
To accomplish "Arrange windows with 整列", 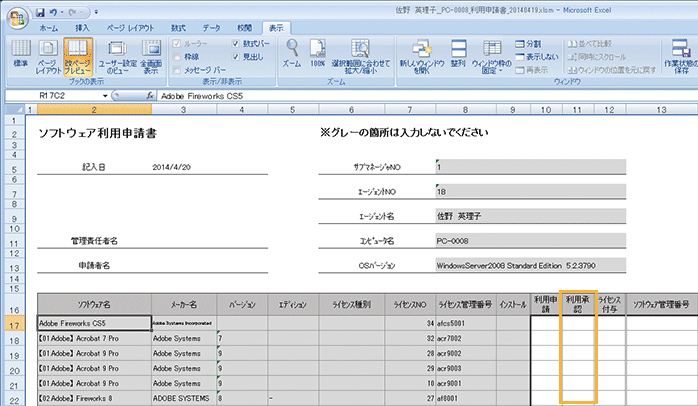I will [458, 54].
